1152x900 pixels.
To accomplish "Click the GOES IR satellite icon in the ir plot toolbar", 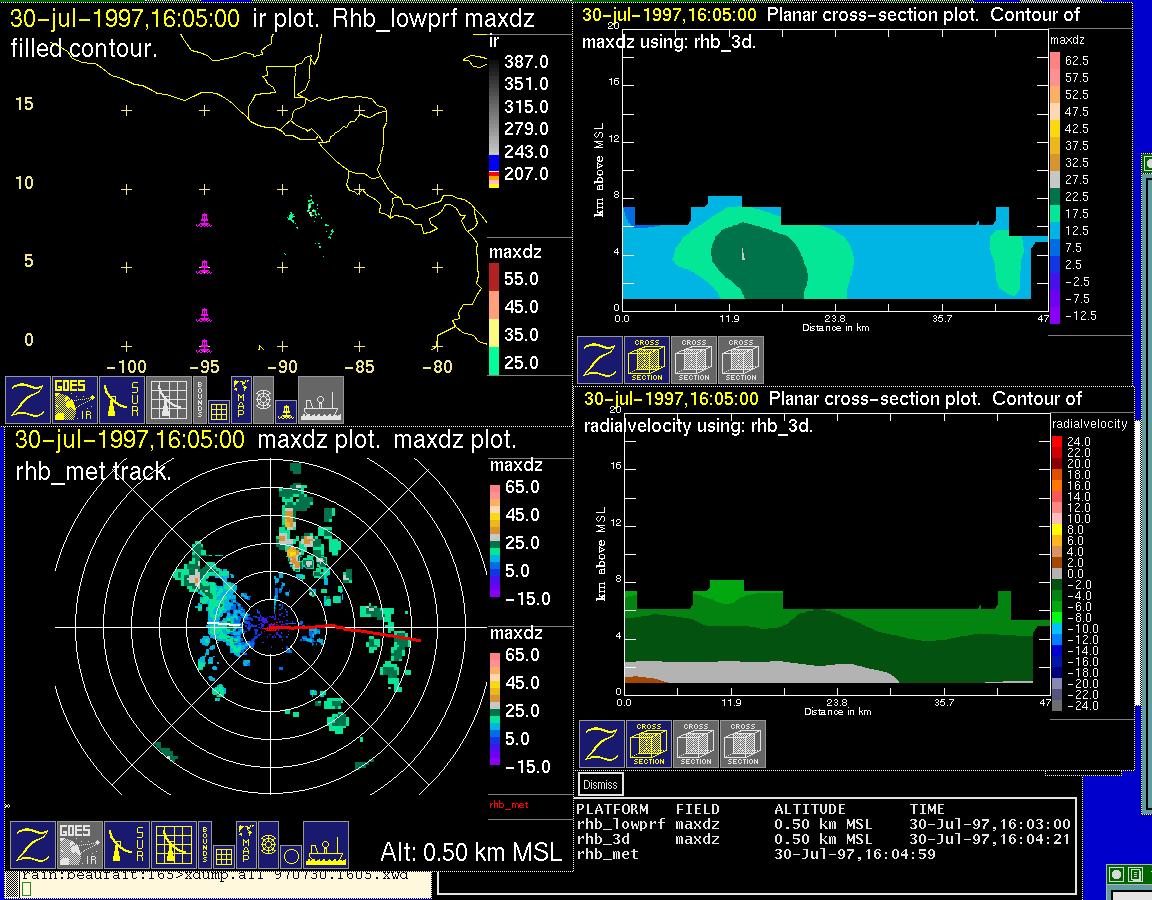I will (x=76, y=400).
